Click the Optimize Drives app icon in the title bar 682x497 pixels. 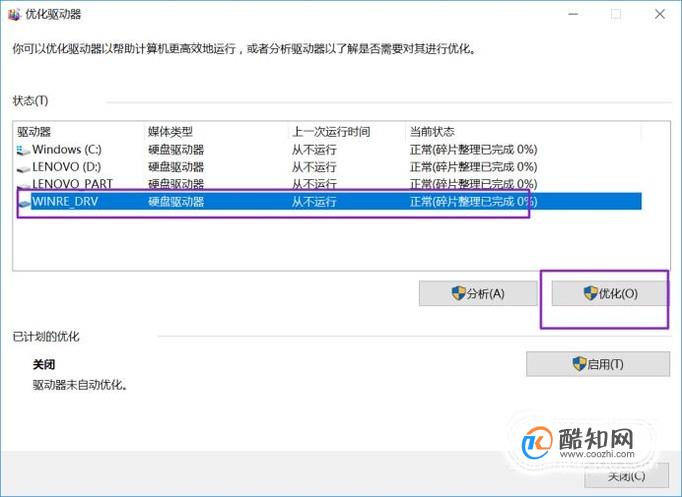(14, 14)
